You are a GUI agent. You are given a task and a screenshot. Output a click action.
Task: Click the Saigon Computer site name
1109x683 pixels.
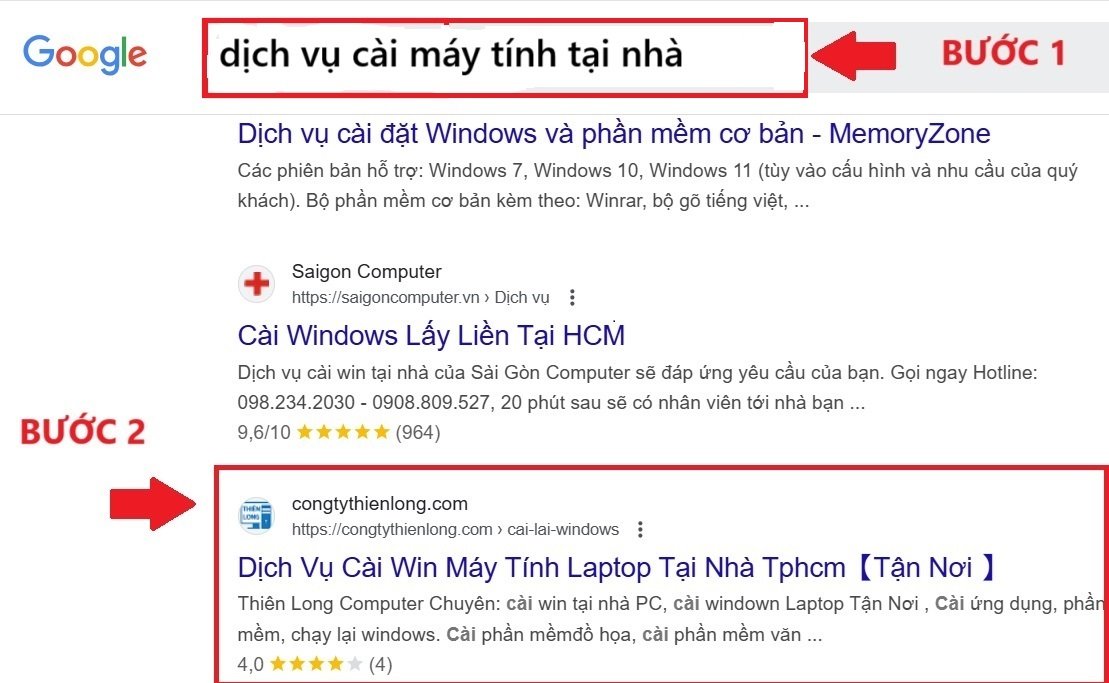coord(366,272)
